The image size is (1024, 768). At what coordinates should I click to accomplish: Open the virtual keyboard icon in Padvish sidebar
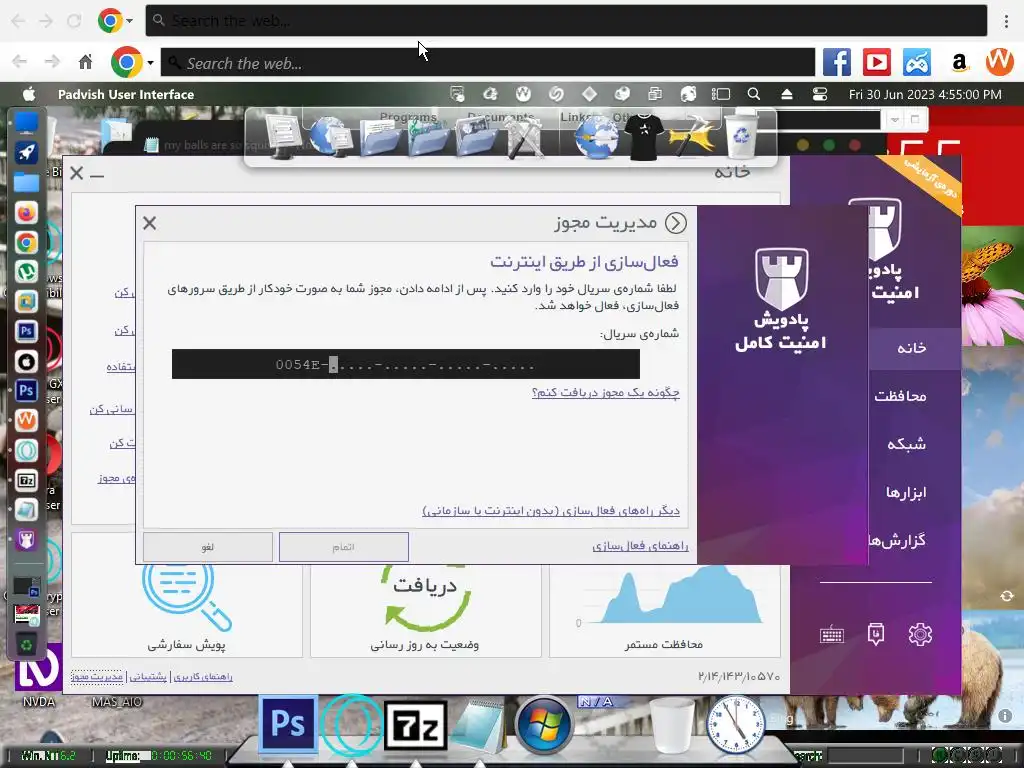pyautogui.click(x=831, y=635)
